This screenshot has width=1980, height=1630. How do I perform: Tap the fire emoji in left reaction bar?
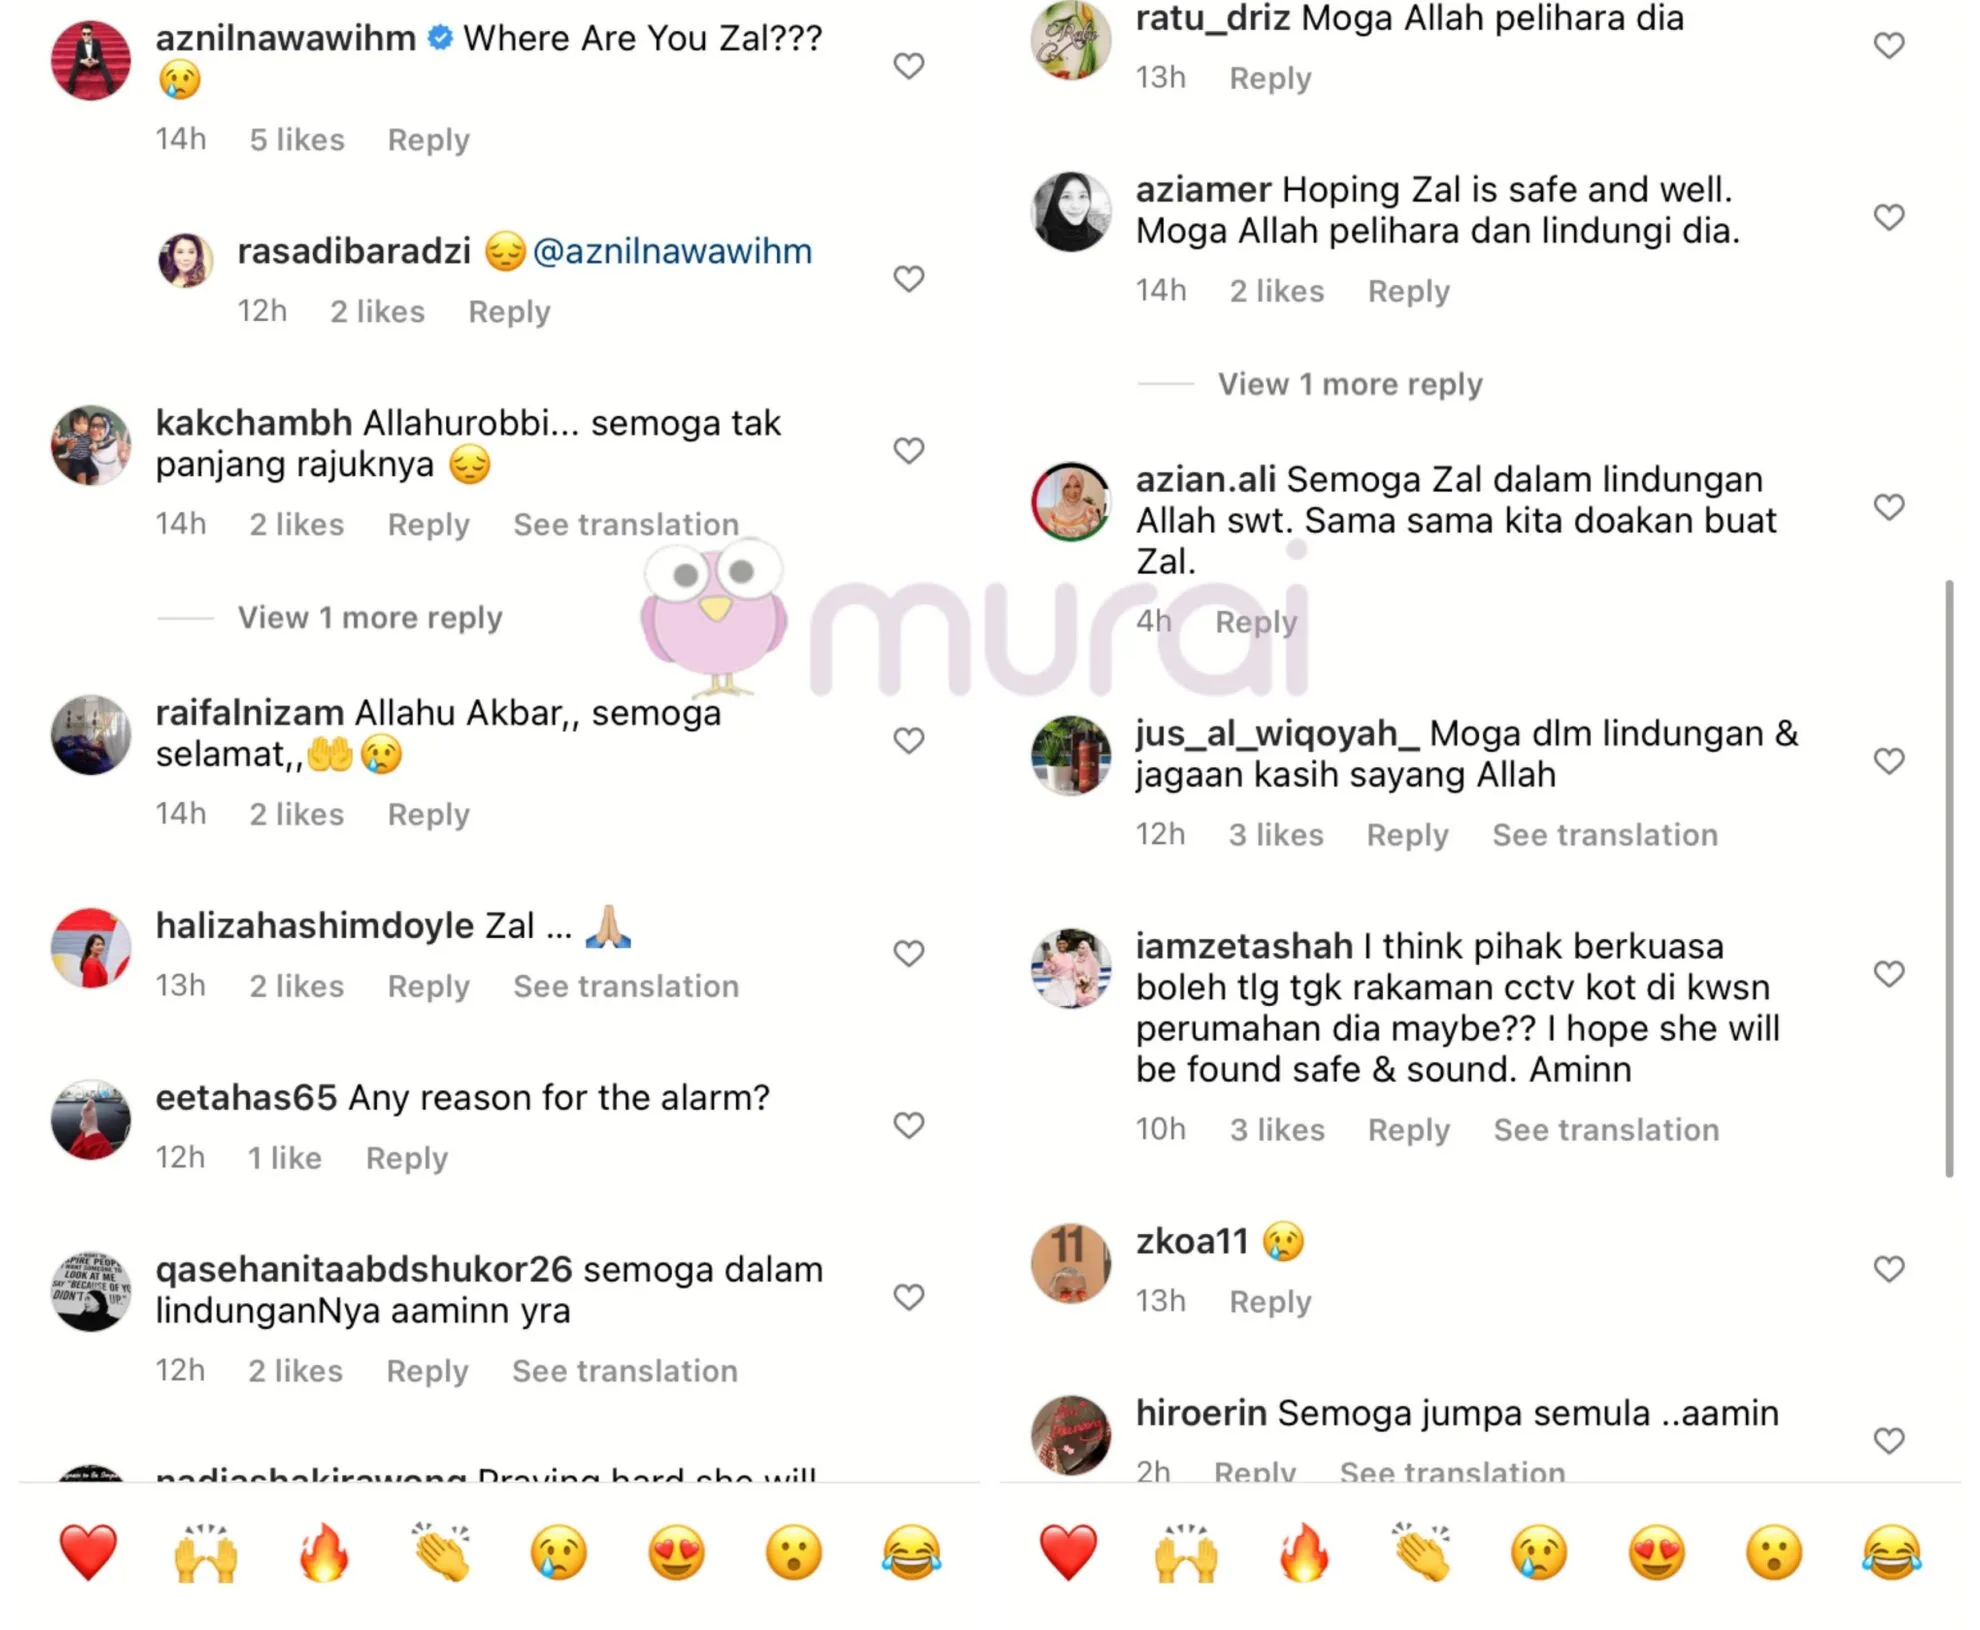tap(324, 1553)
